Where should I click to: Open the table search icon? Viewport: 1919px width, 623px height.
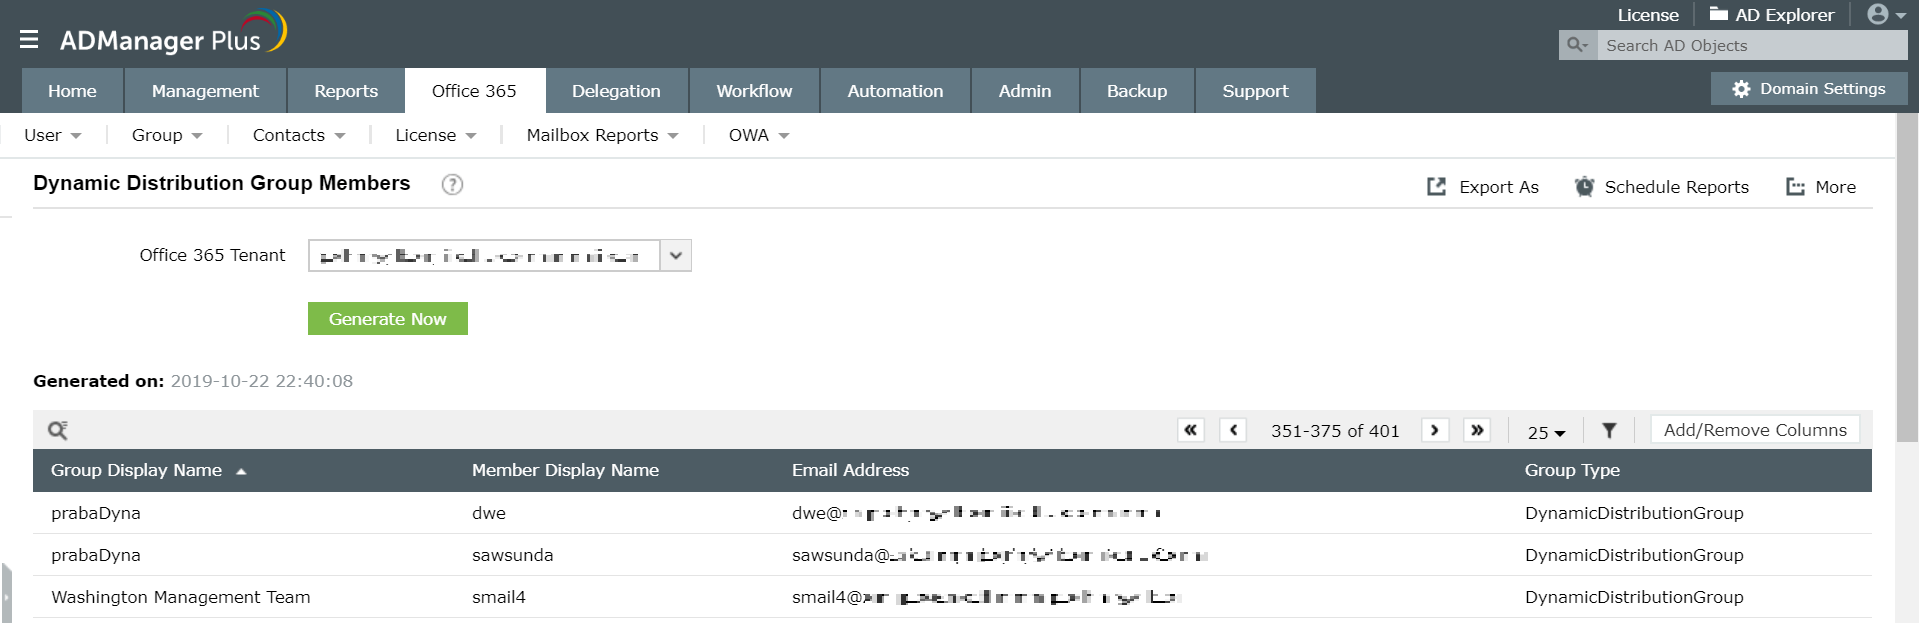58,430
